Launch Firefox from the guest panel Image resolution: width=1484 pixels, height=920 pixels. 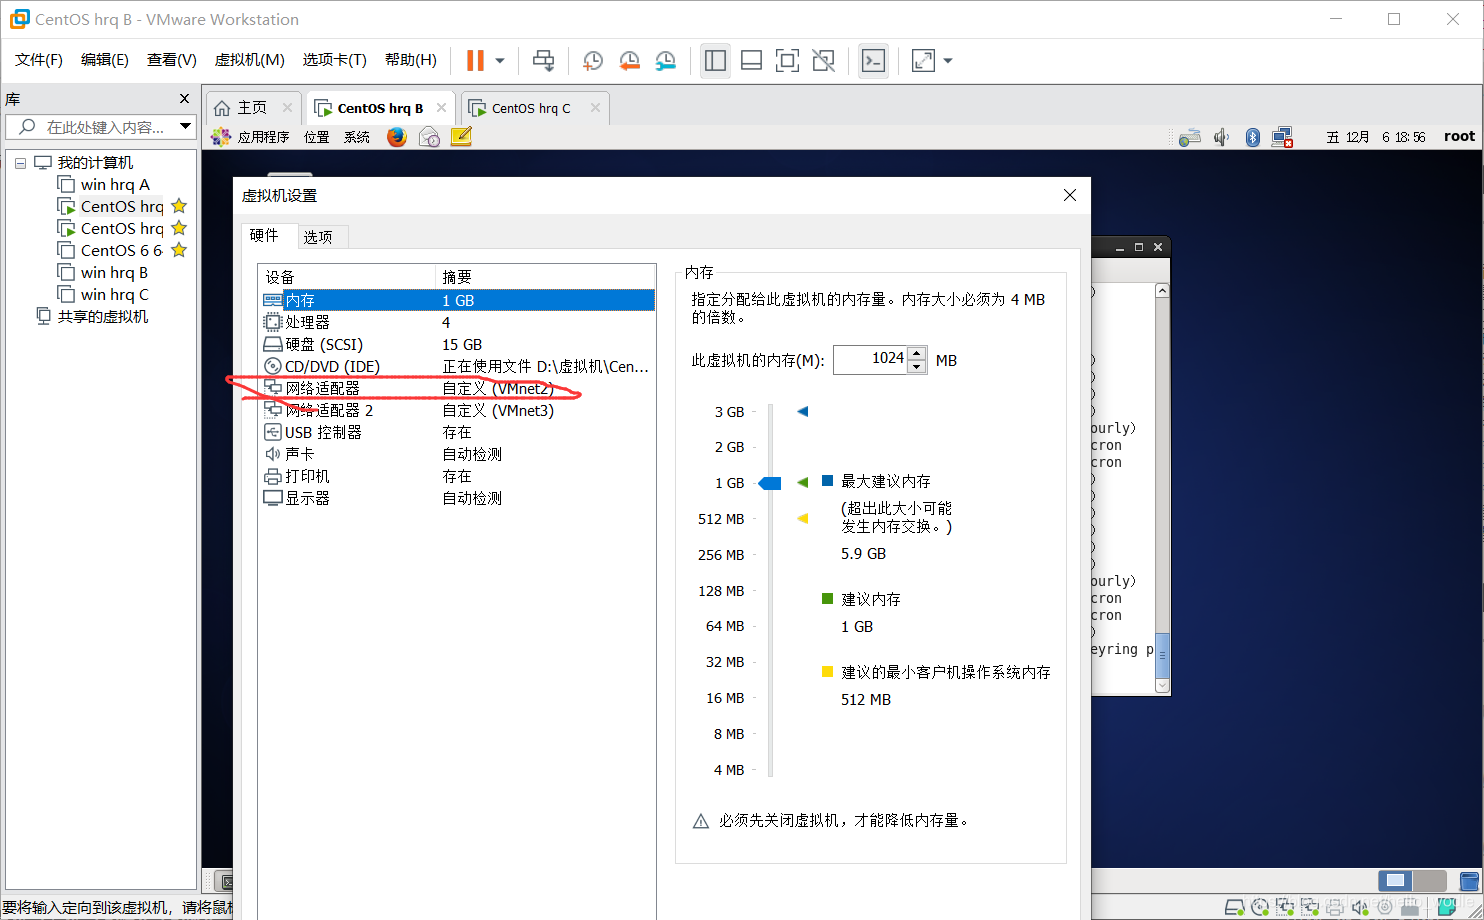pos(397,137)
